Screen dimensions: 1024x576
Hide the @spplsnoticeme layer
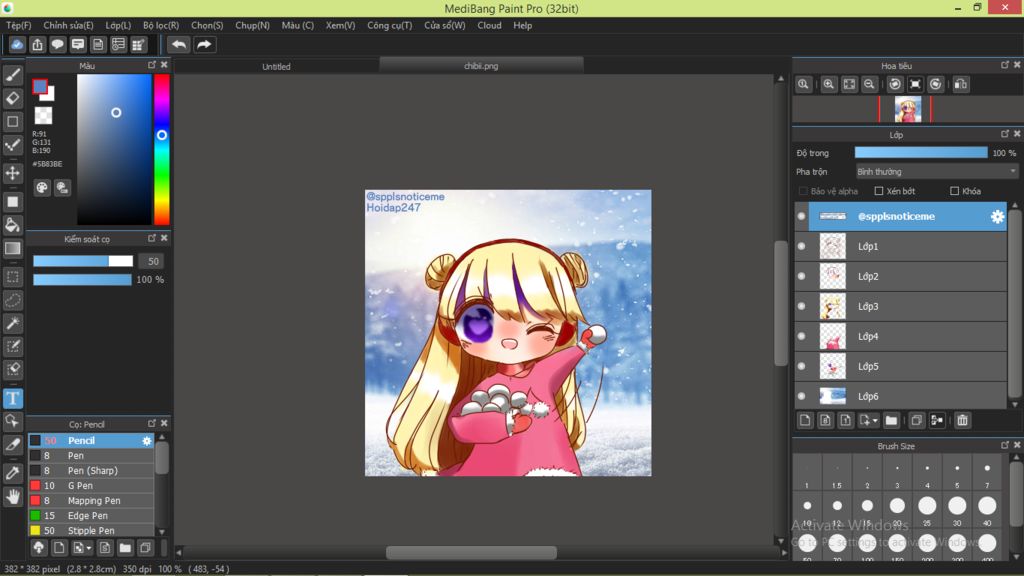[801, 216]
